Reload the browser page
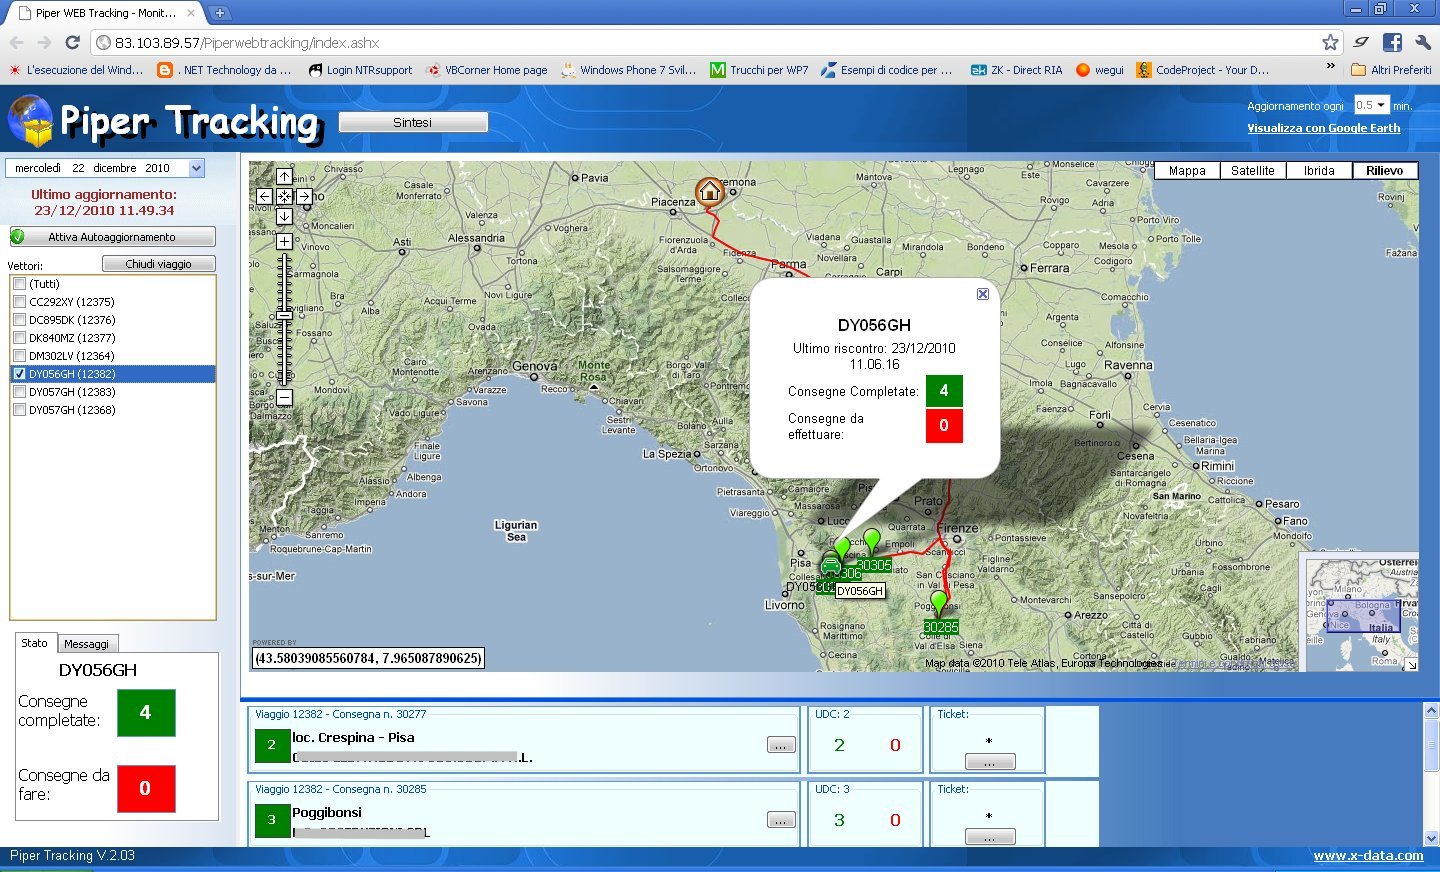The image size is (1440, 872). (72, 42)
